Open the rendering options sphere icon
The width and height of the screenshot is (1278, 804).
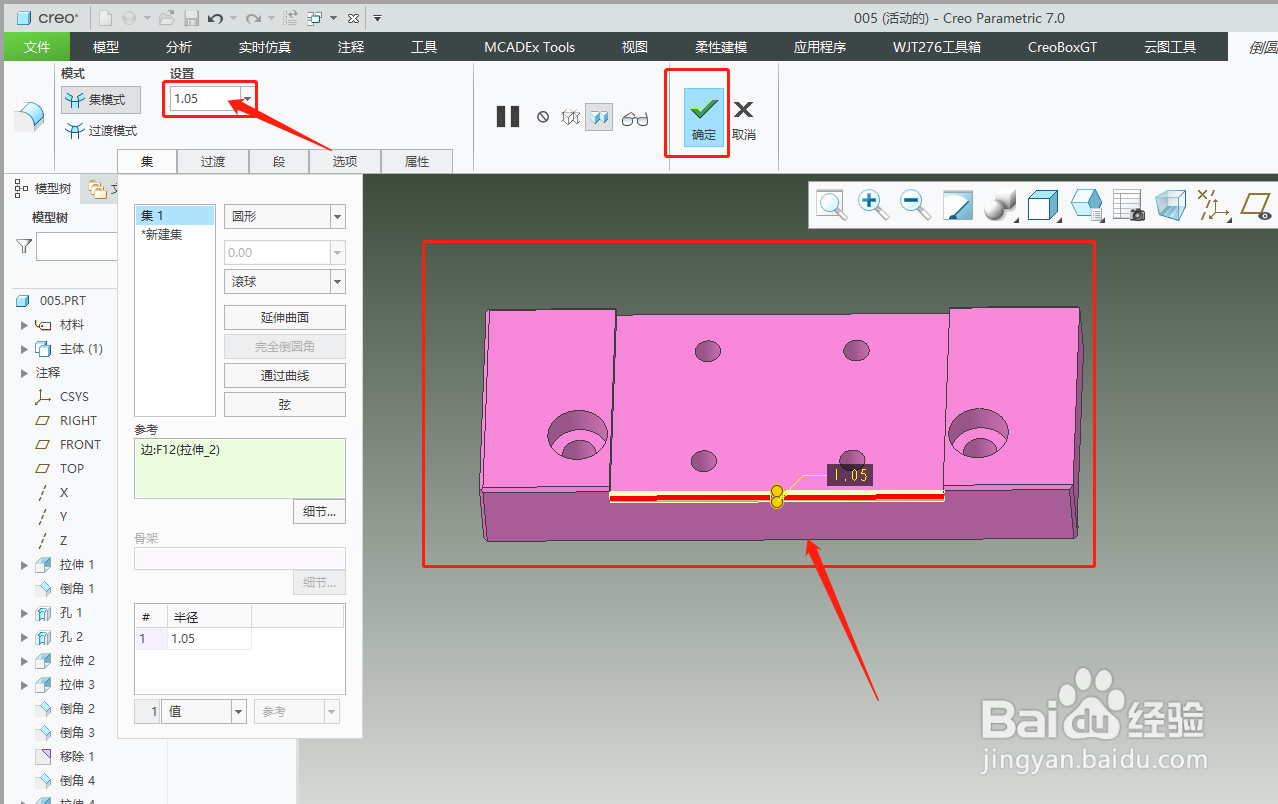[1000, 205]
